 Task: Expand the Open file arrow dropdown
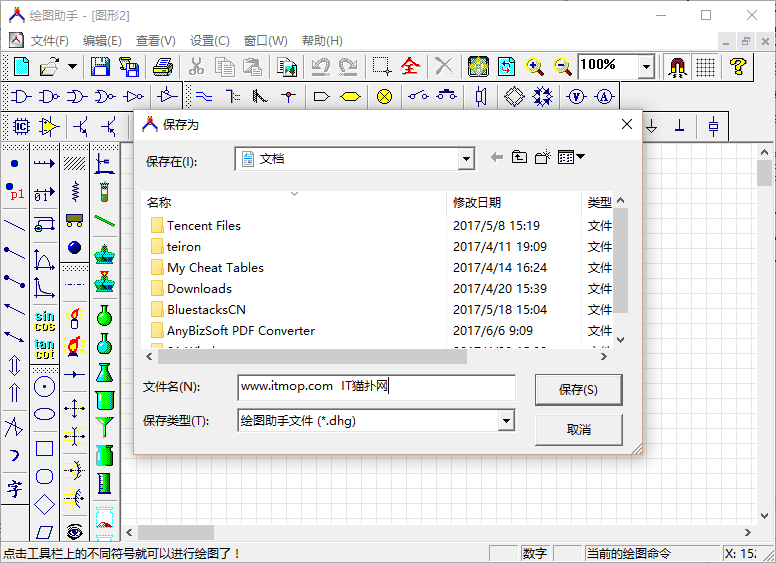(72, 66)
